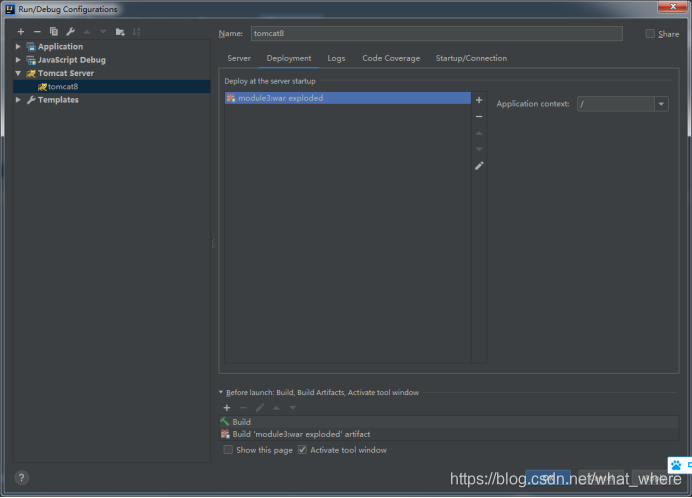Select Build 'module3:war exploded' artifact task
692x498 pixels.
[449, 434]
